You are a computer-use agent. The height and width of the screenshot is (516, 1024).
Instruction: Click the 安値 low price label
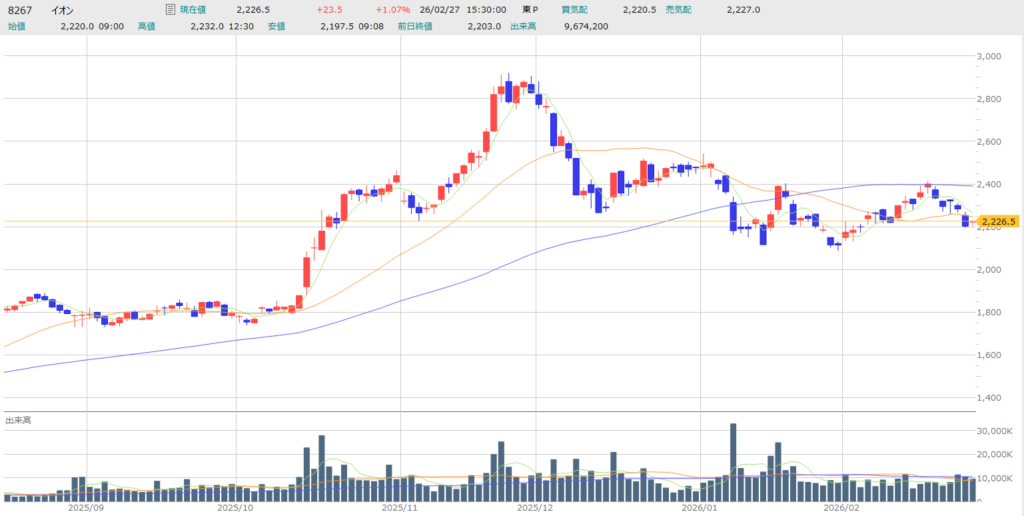click(x=277, y=26)
